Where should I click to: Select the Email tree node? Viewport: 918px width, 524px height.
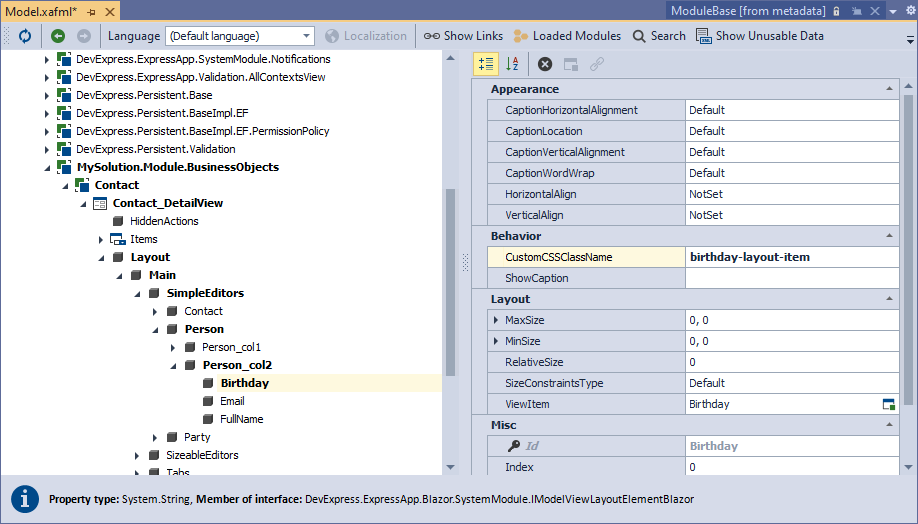232,401
